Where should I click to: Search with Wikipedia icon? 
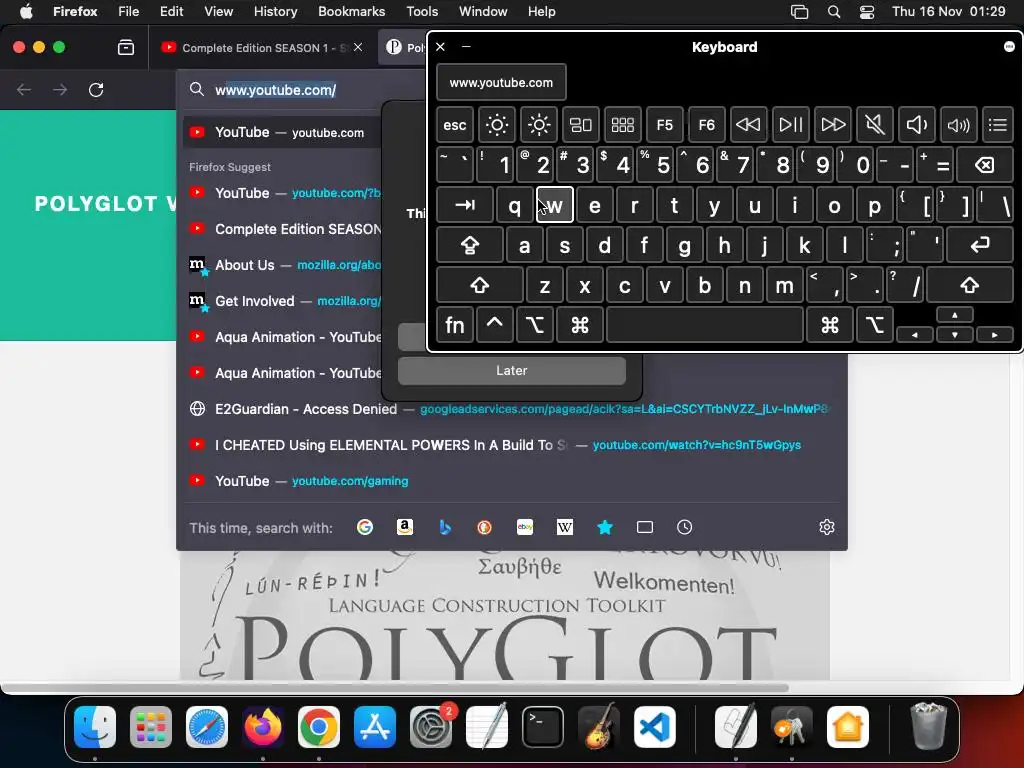(565, 527)
